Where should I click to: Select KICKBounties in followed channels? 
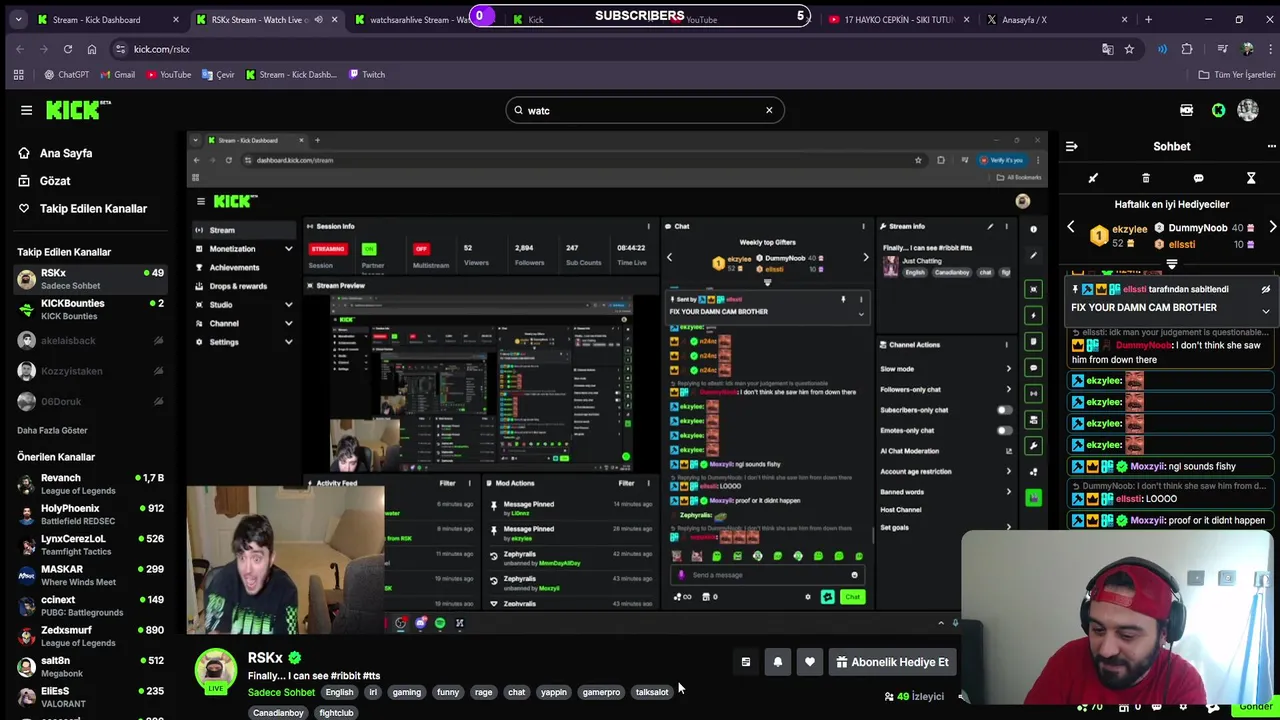coord(90,309)
